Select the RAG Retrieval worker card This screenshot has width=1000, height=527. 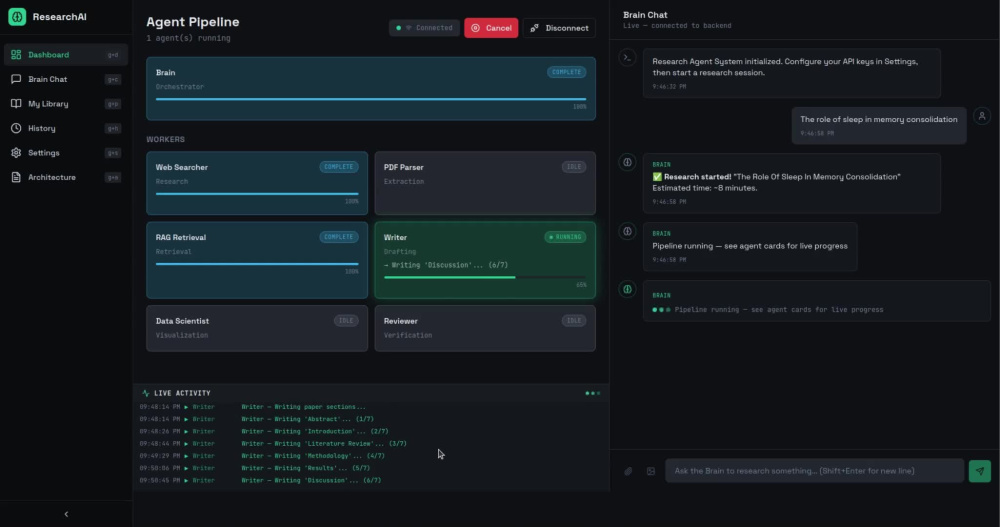tap(257, 260)
